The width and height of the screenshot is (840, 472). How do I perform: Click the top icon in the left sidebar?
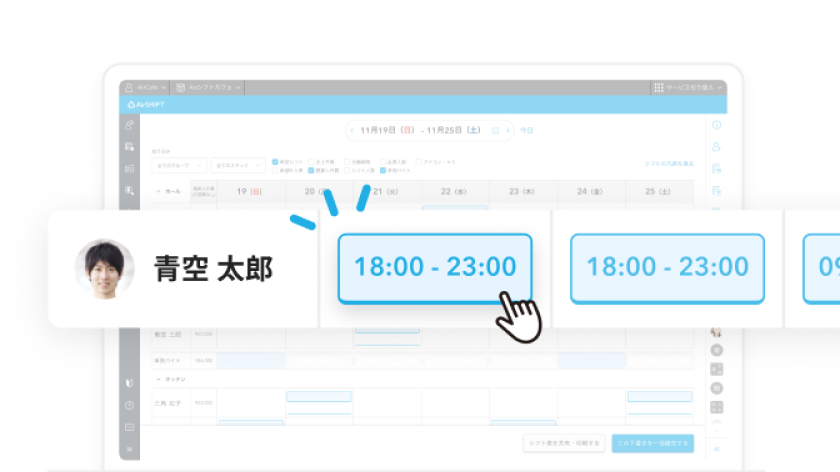click(129, 125)
